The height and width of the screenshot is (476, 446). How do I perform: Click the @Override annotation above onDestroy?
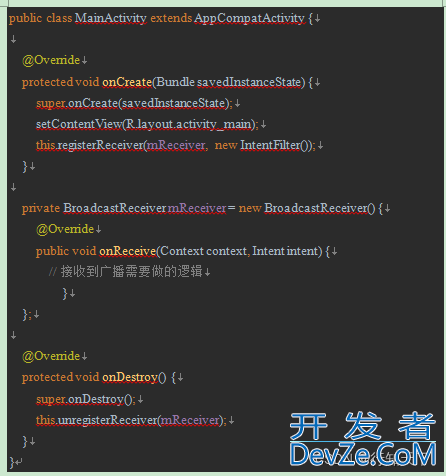click(51, 356)
